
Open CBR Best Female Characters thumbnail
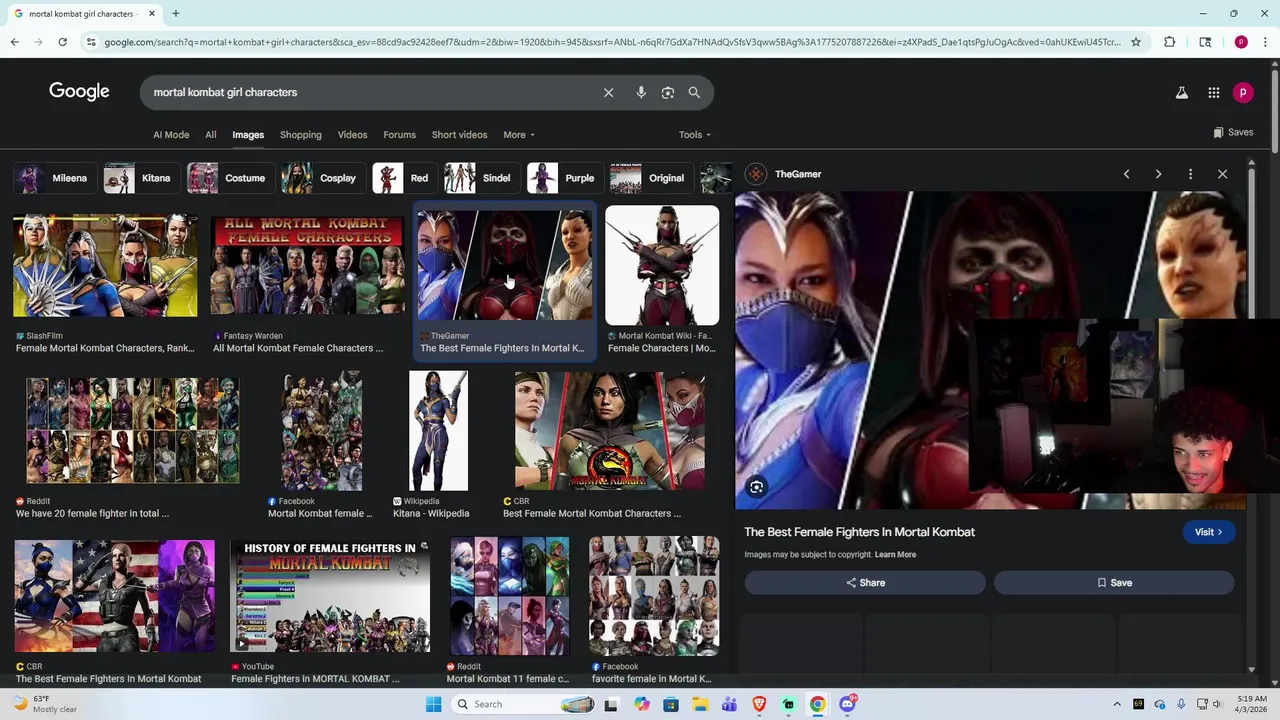610,431
